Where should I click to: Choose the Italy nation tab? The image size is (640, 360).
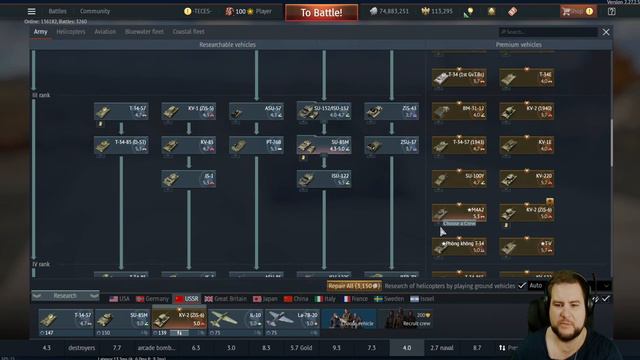[x=325, y=299]
